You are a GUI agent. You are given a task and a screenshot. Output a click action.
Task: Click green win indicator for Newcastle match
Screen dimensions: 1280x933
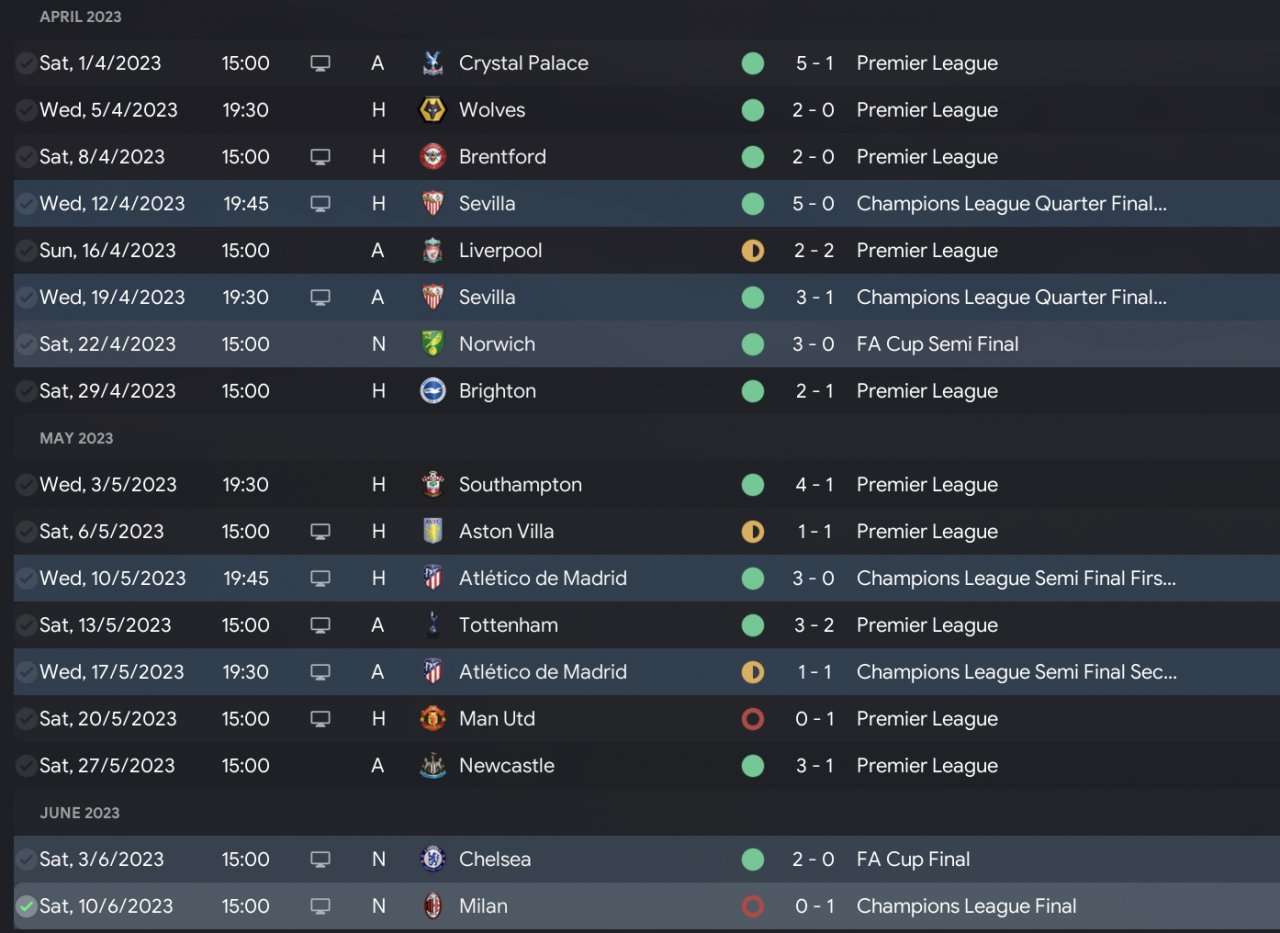pos(753,766)
